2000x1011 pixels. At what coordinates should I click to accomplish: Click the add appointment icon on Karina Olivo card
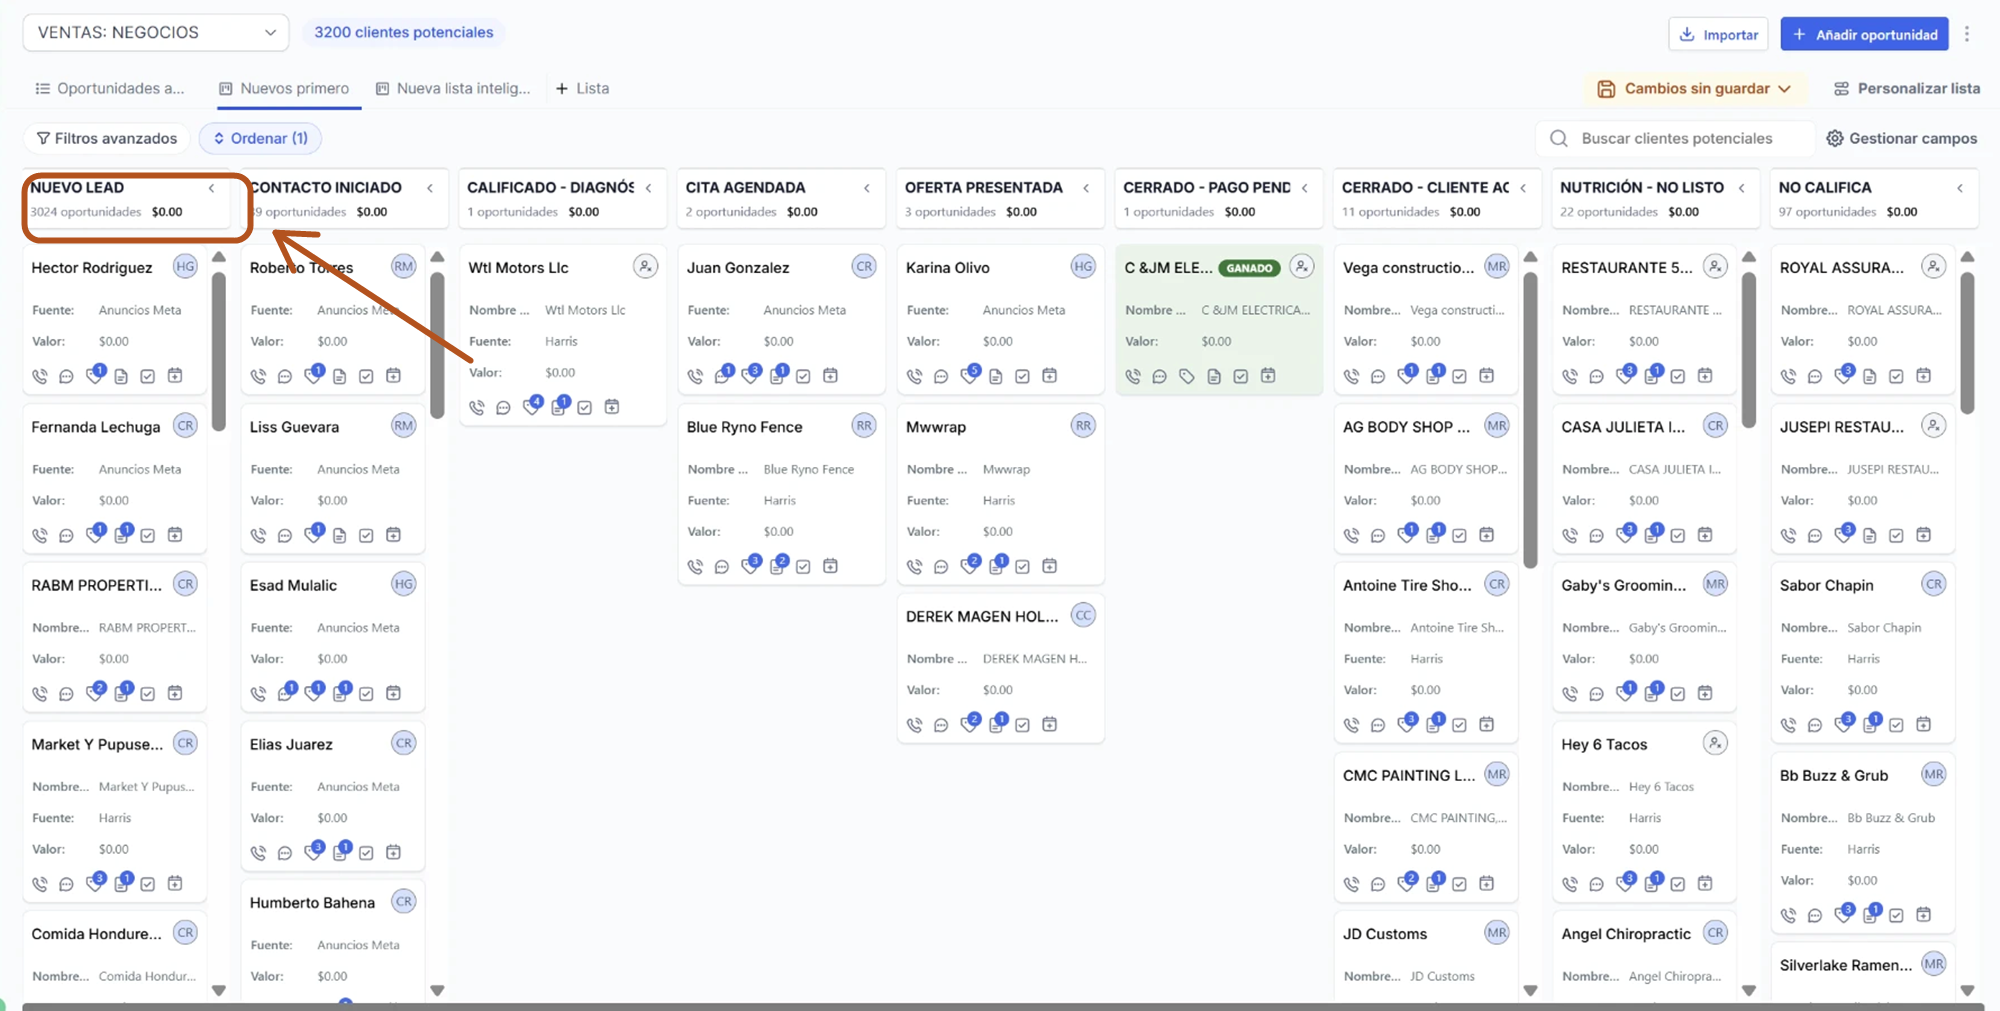coord(1049,376)
